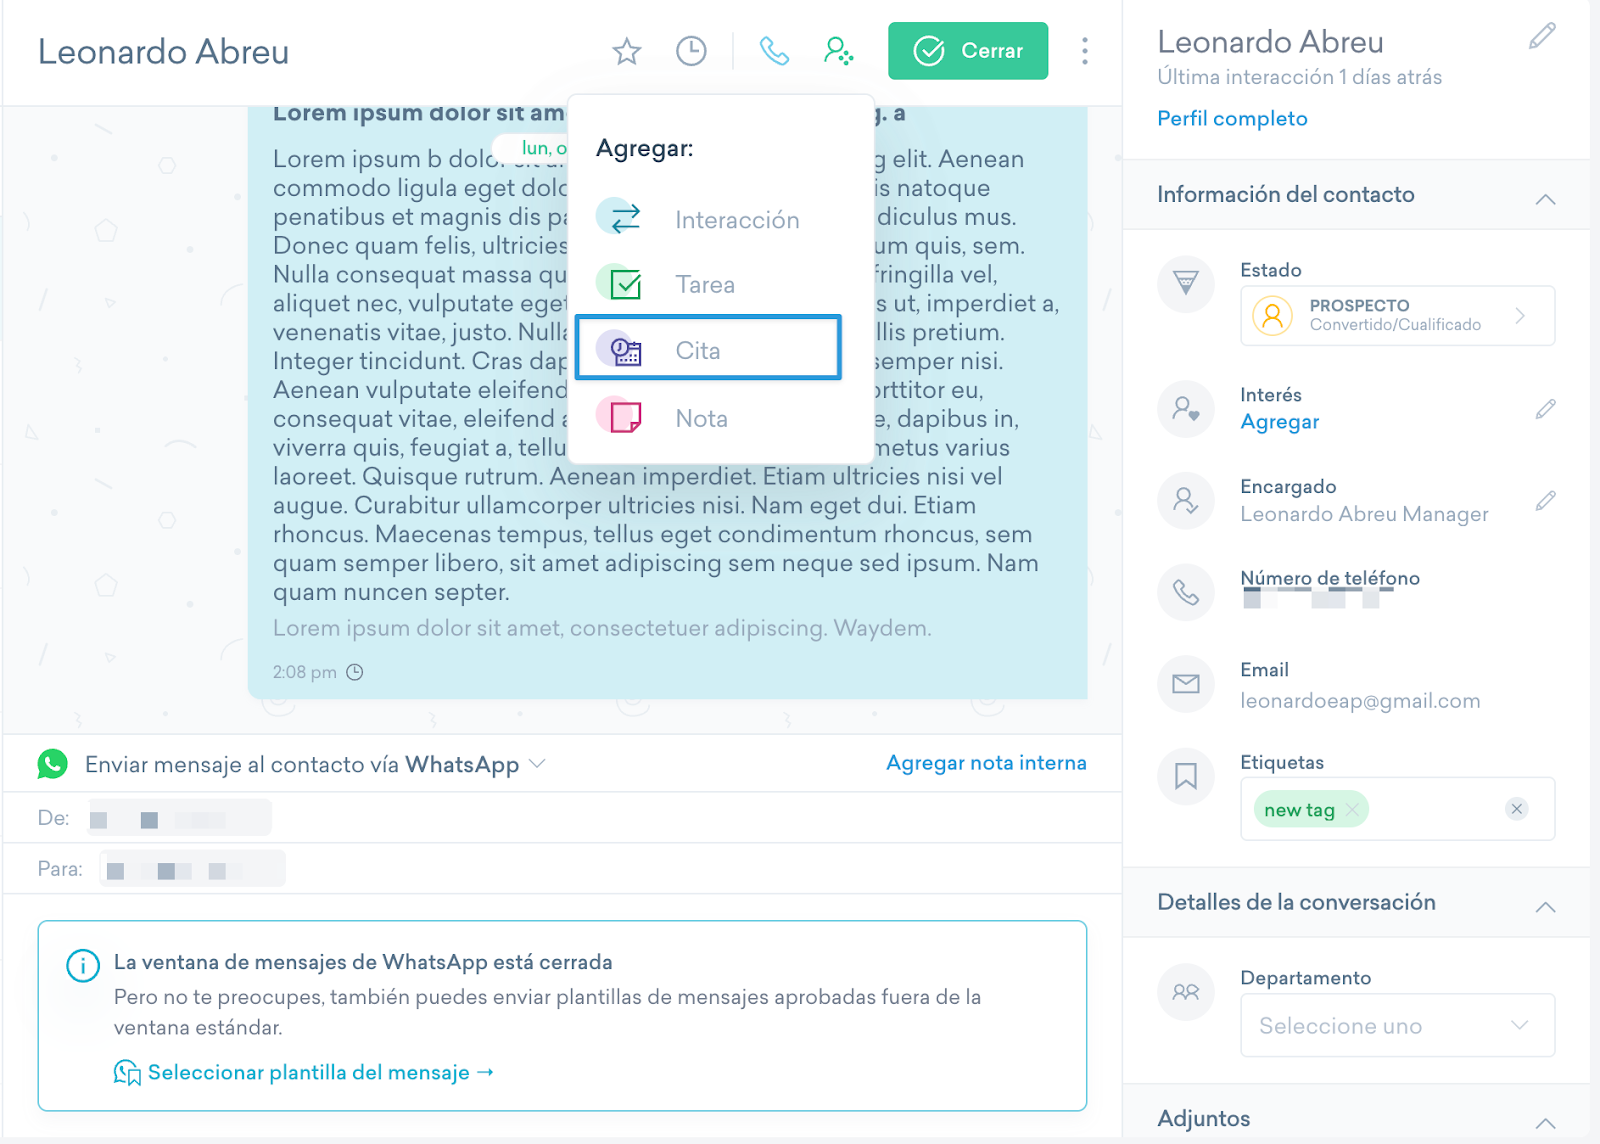Open the Departamento 'Seleccione uno' dropdown

click(x=1397, y=1025)
